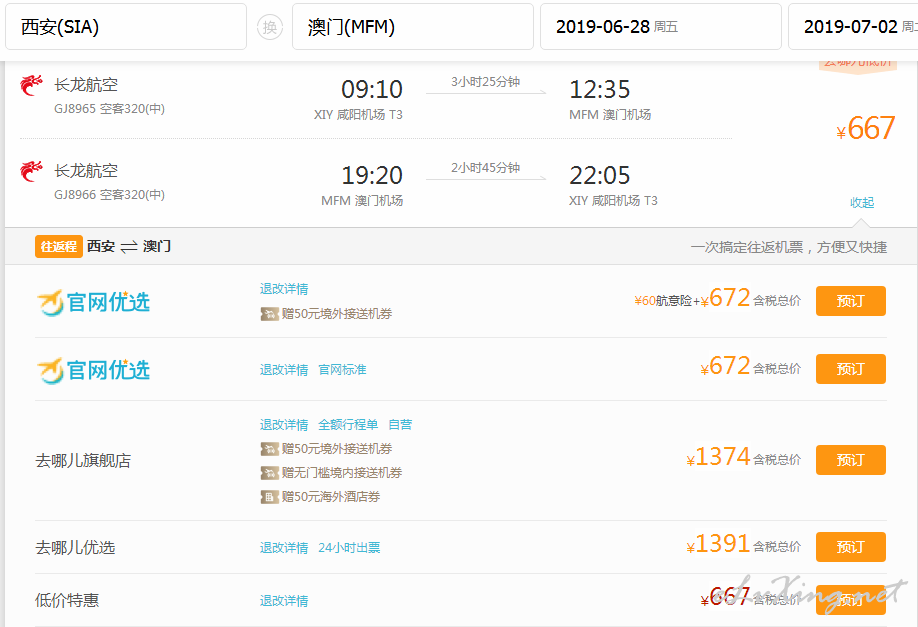
Task: Click the text 一次搞定往返机票，方便又快捷
Action: [x=789, y=247]
